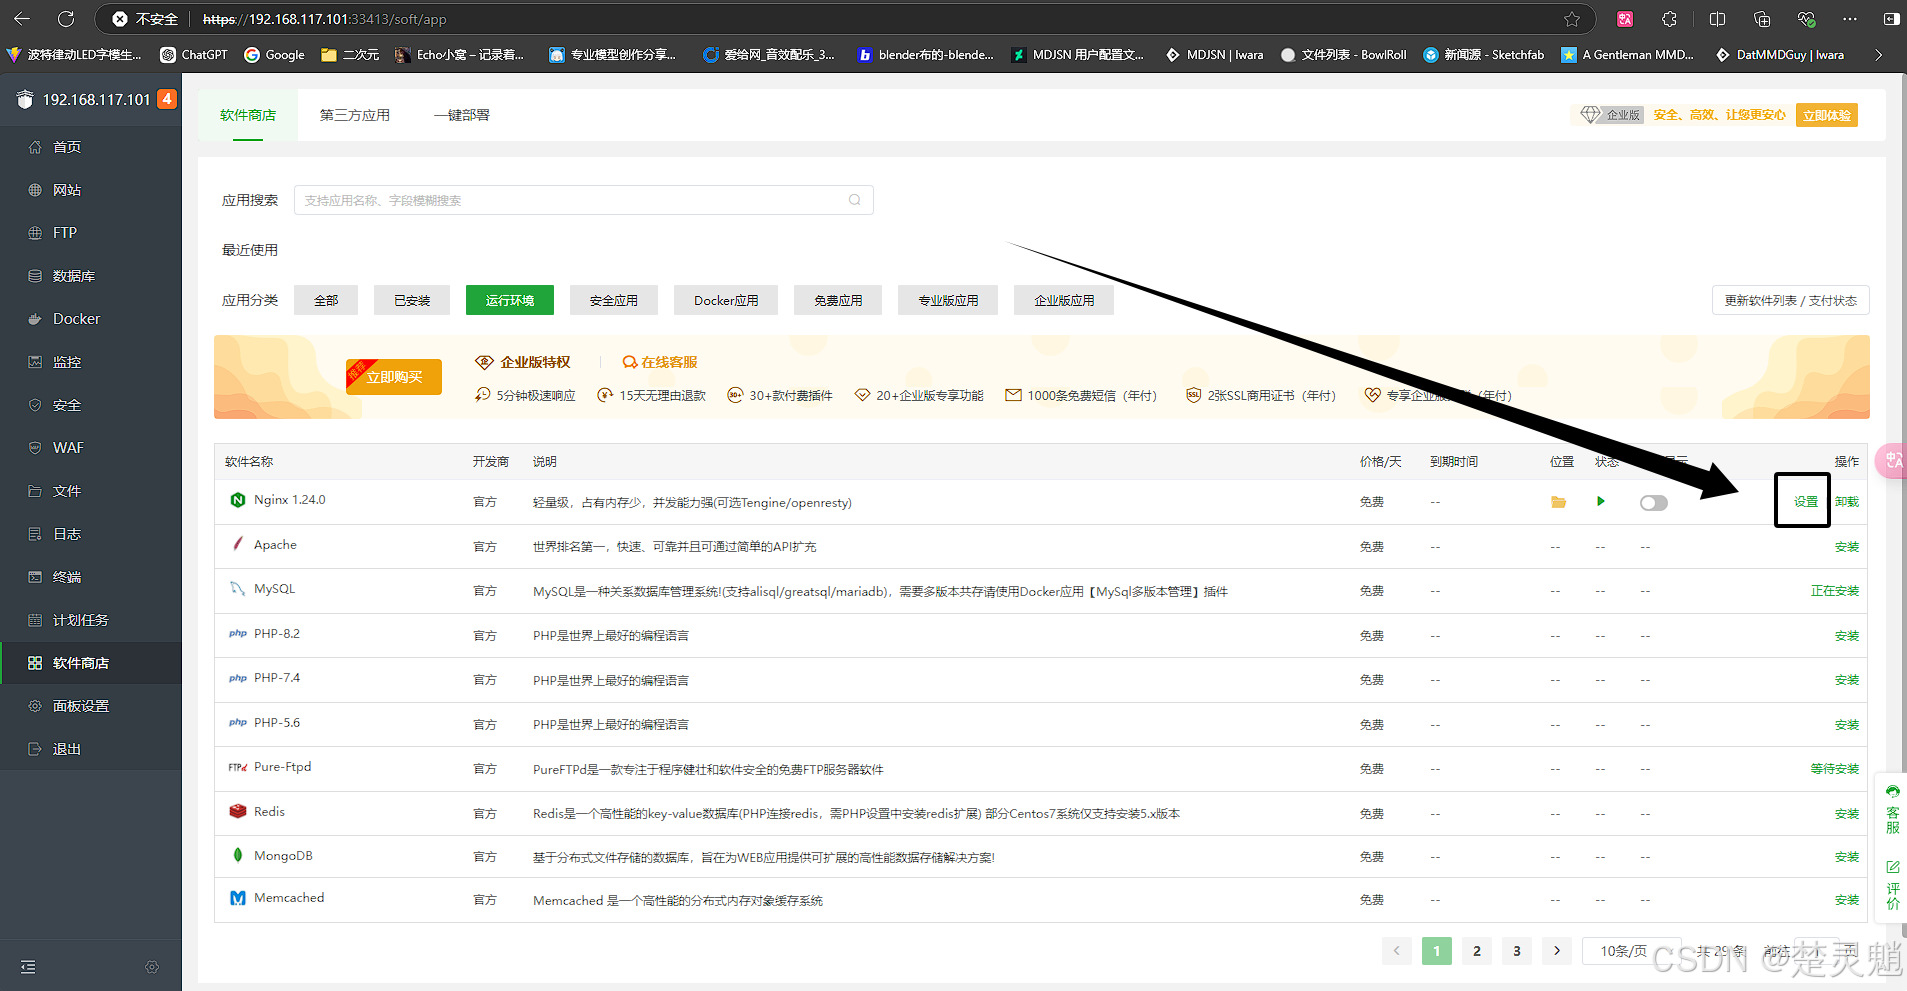
Task: Install MongoDB via 安装 link
Action: click(x=1847, y=857)
